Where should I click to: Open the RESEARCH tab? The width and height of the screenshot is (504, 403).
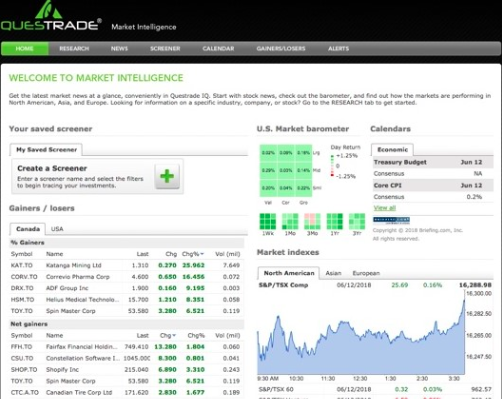74,49
